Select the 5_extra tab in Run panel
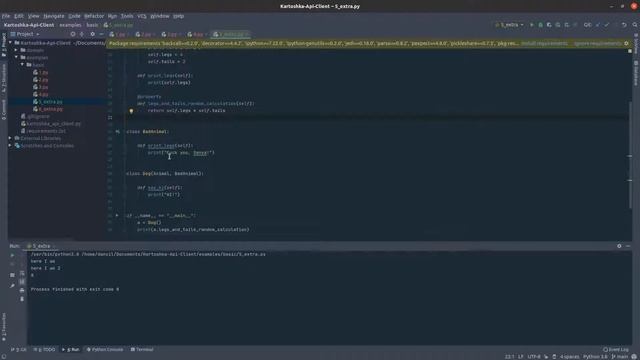This screenshot has width=640, height=360. point(41,246)
